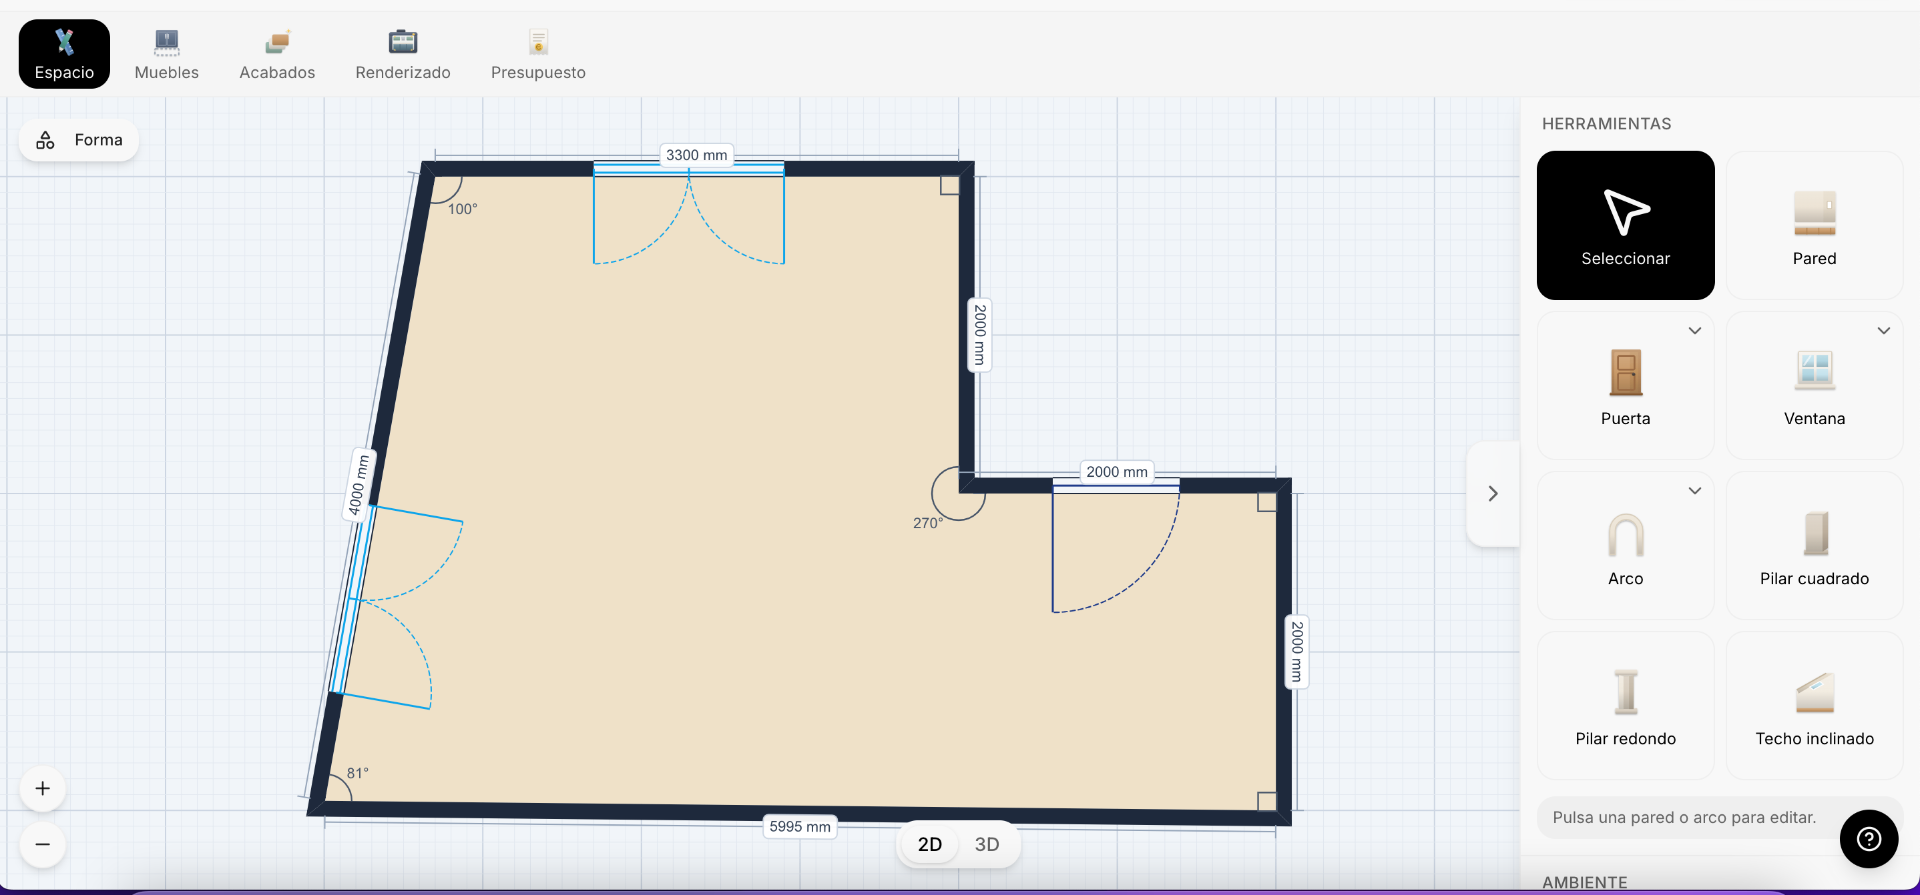This screenshot has width=1920, height=895.
Task: Click the 2000 mm label on far right wall
Action: (x=1297, y=652)
